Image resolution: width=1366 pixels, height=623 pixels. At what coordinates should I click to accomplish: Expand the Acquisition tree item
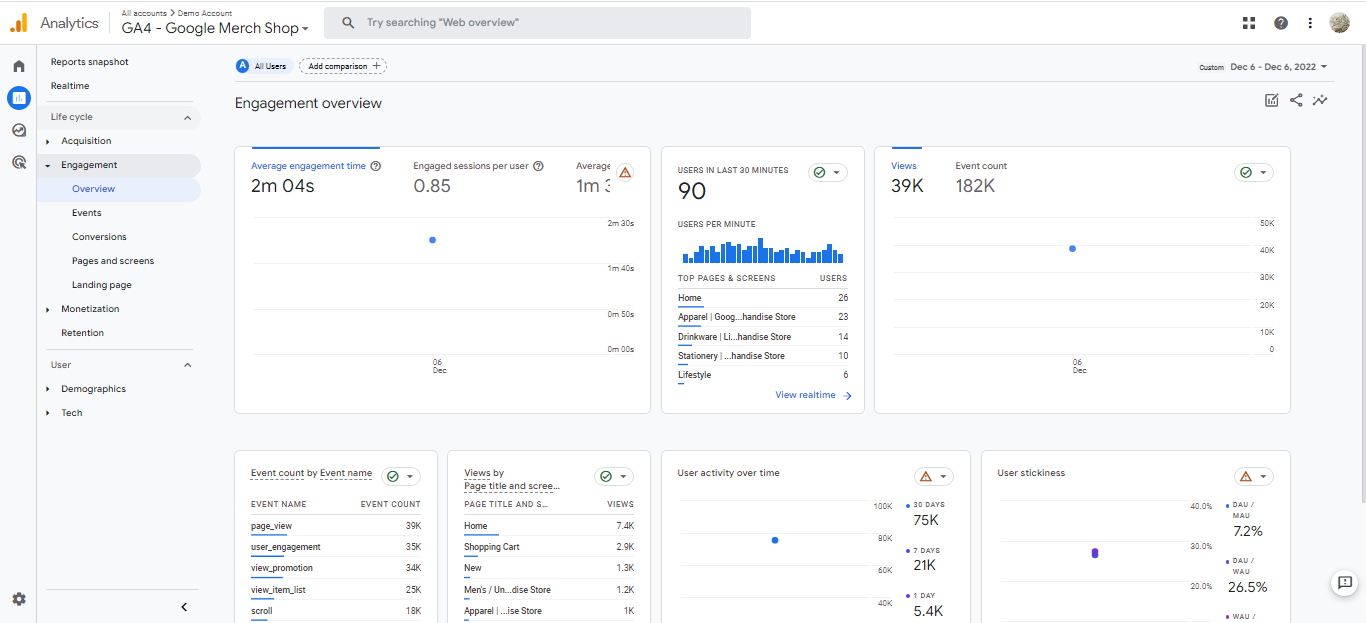[48, 141]
